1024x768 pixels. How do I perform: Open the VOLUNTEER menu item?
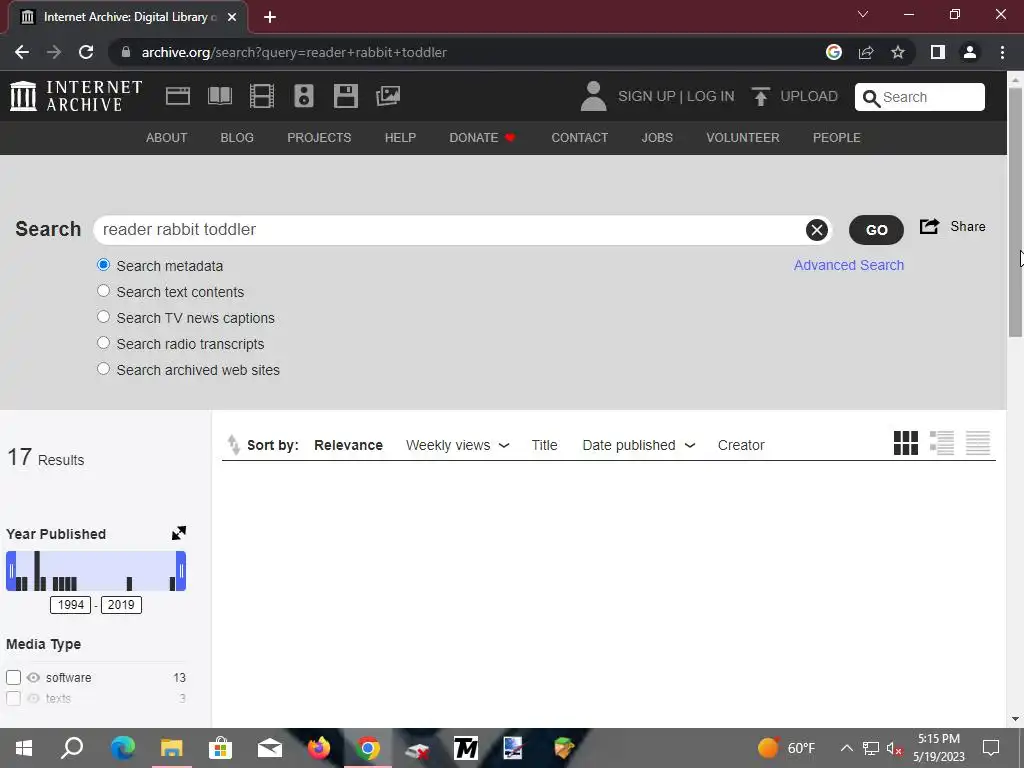pyautogui.click(x=743, y=138)
